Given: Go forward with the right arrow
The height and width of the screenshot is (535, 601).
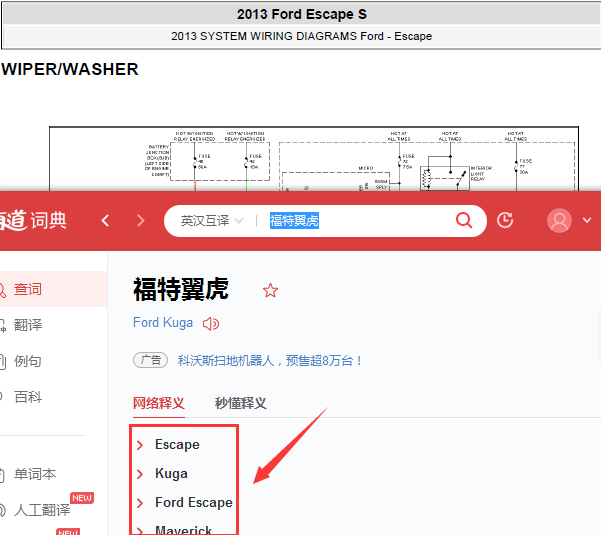Looking at the screenshot, I should [x=141, y=221].
